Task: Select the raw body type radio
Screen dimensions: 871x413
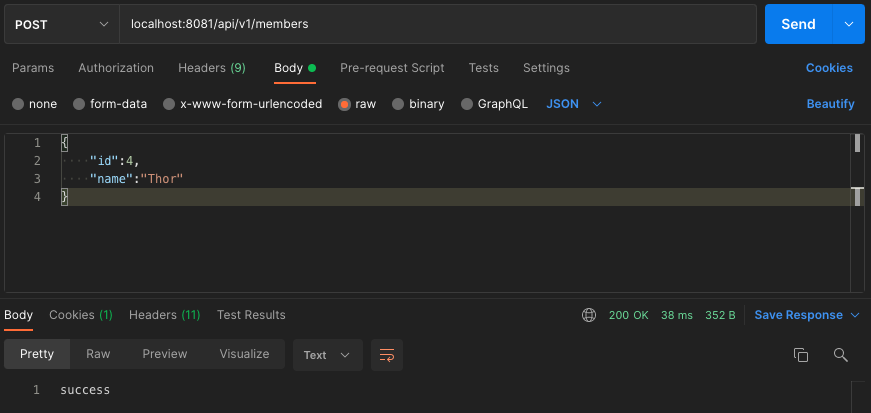Action: pyautogui.click(x=344, y=104)
